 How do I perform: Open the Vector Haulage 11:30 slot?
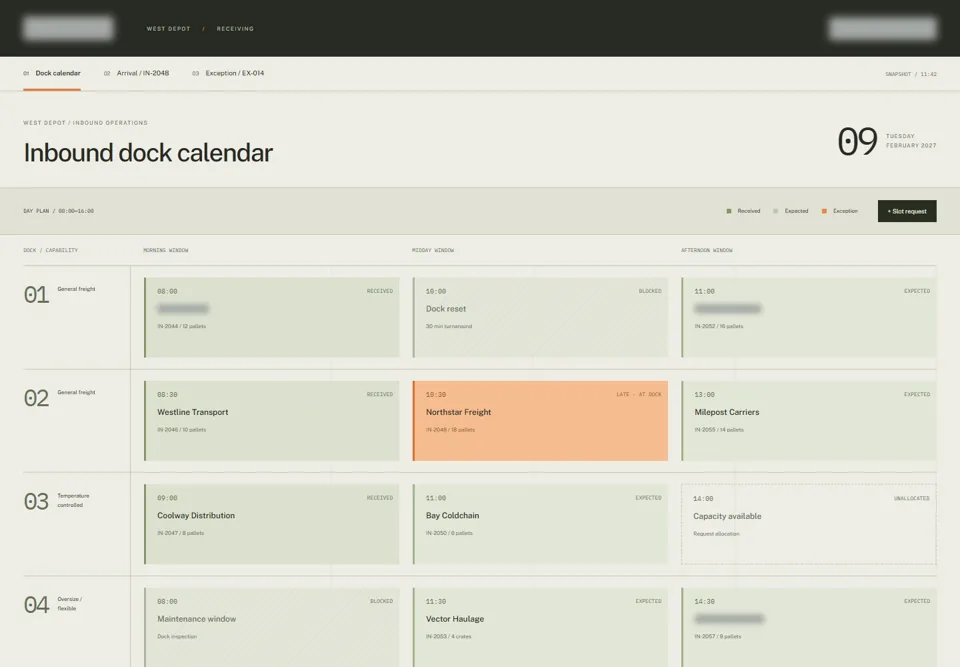tap(540, 627)
